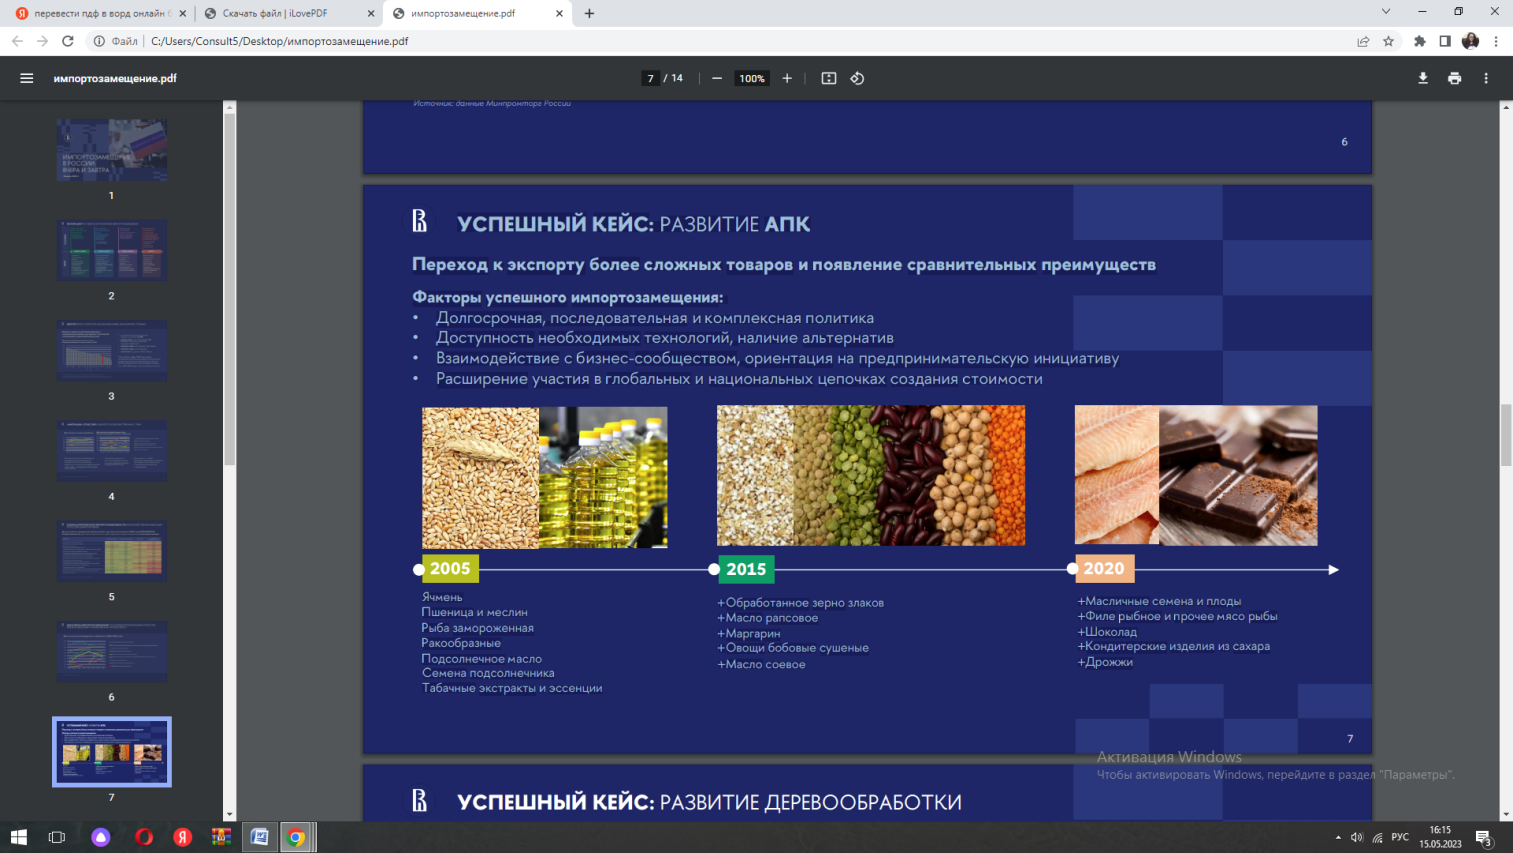Go forward in browser history
The image size is (1513, 853).
pos(42,41)
